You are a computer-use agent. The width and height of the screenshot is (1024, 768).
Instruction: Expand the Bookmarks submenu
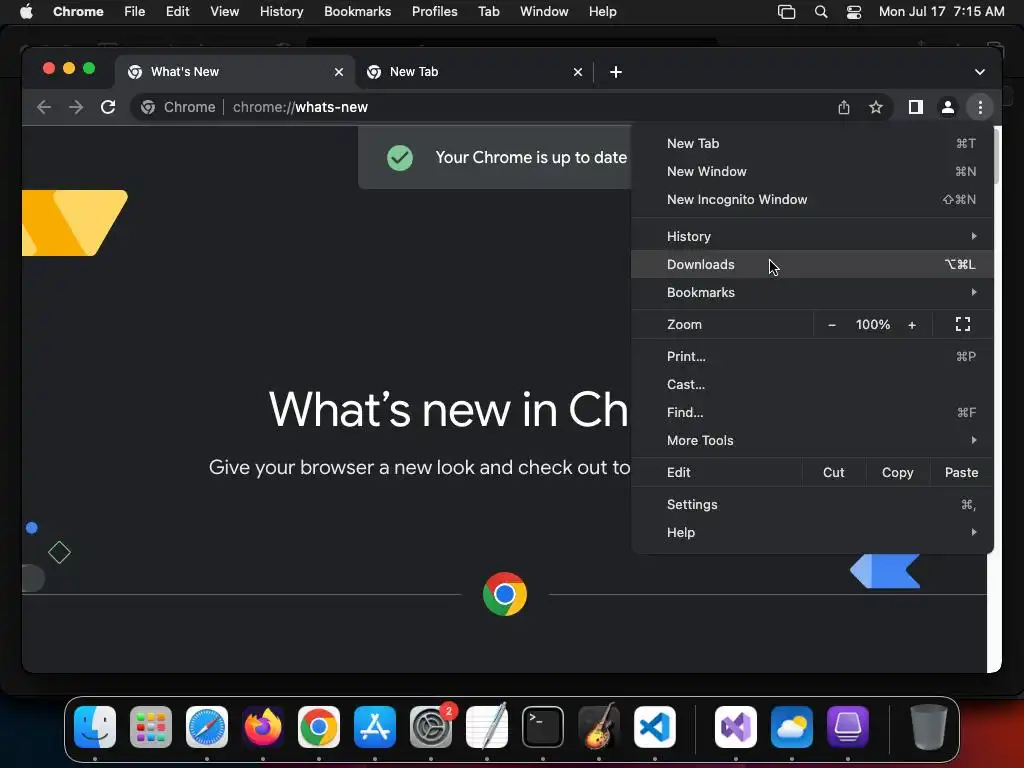(812, 293)
